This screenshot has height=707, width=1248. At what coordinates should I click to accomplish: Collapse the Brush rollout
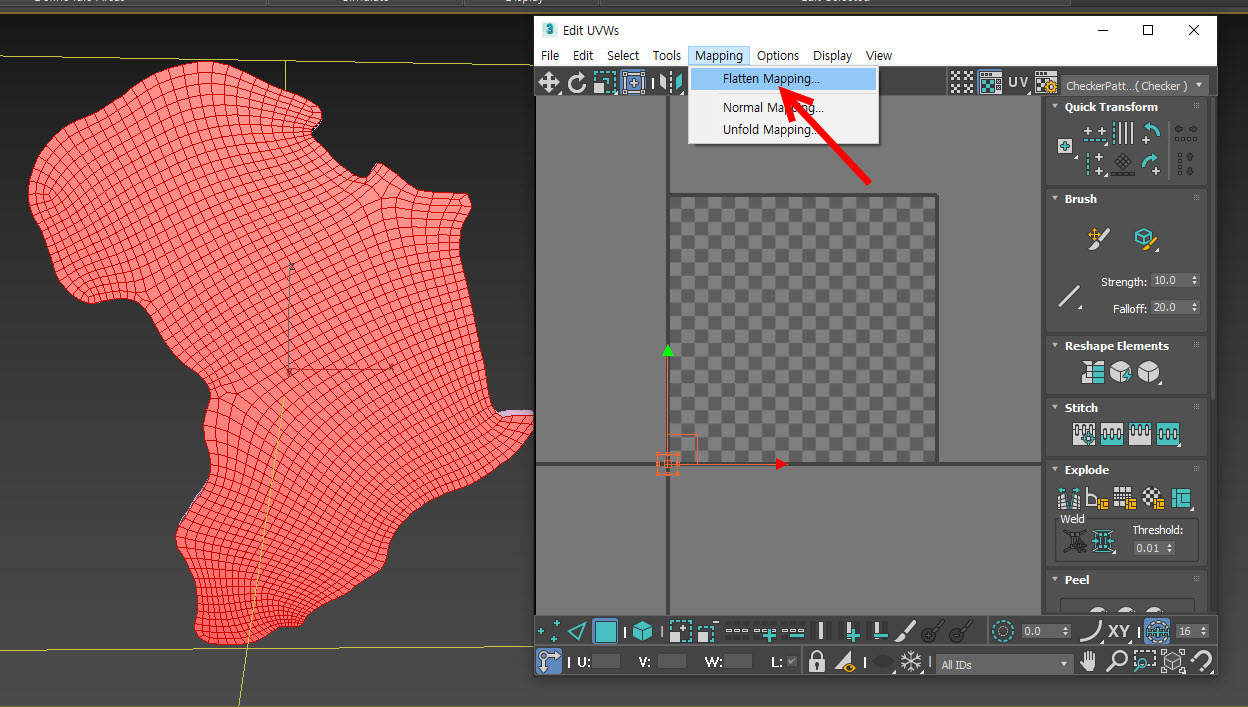(1055, 199)
